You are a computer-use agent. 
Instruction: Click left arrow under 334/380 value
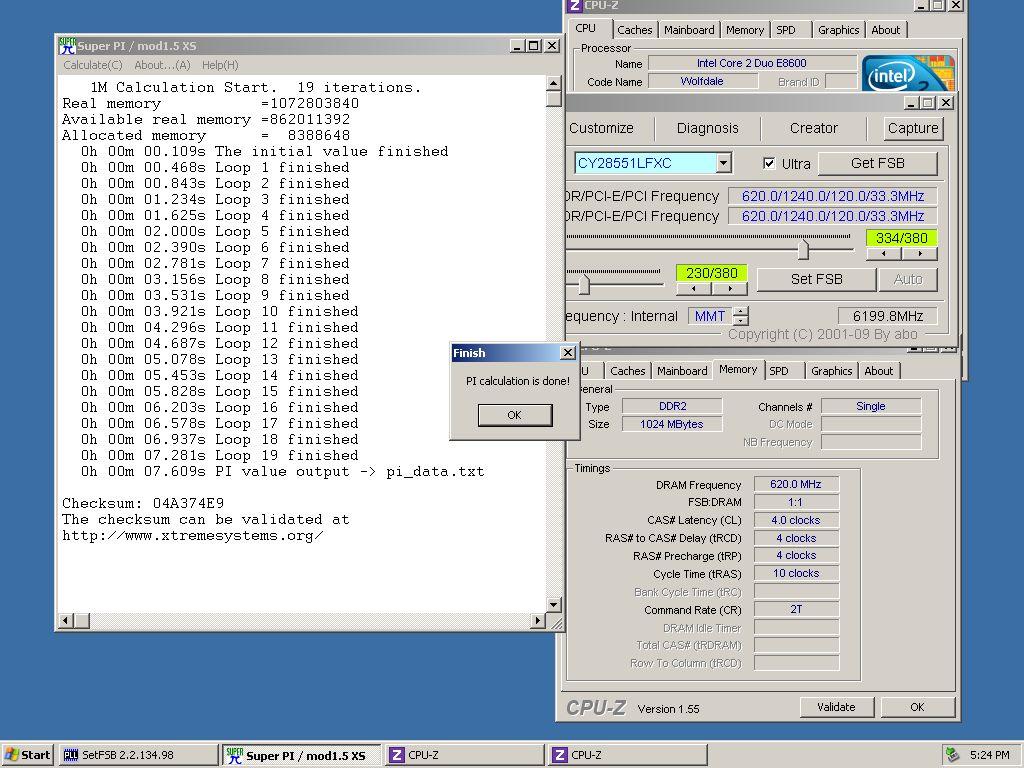(x=884, y=254)
